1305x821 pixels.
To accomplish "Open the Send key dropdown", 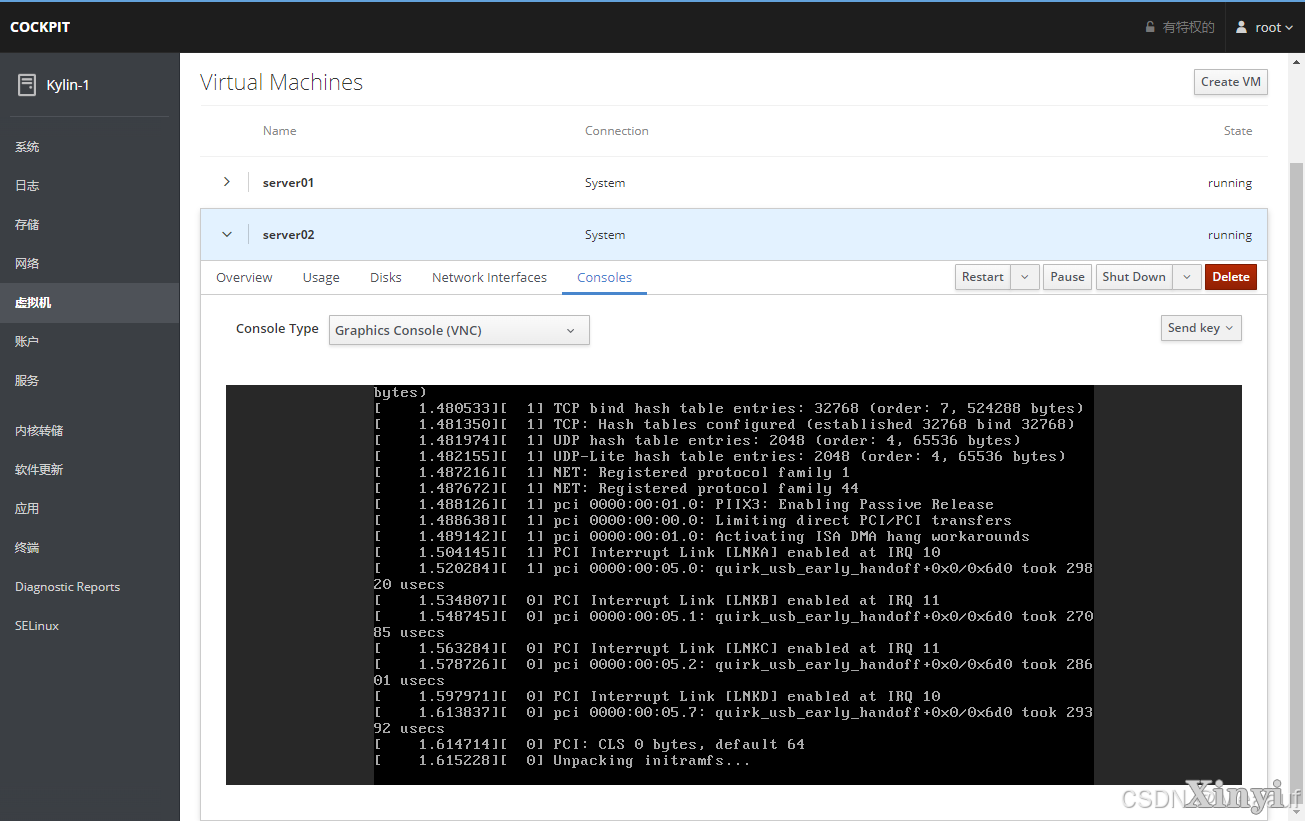I will (x=1201, y=328).
